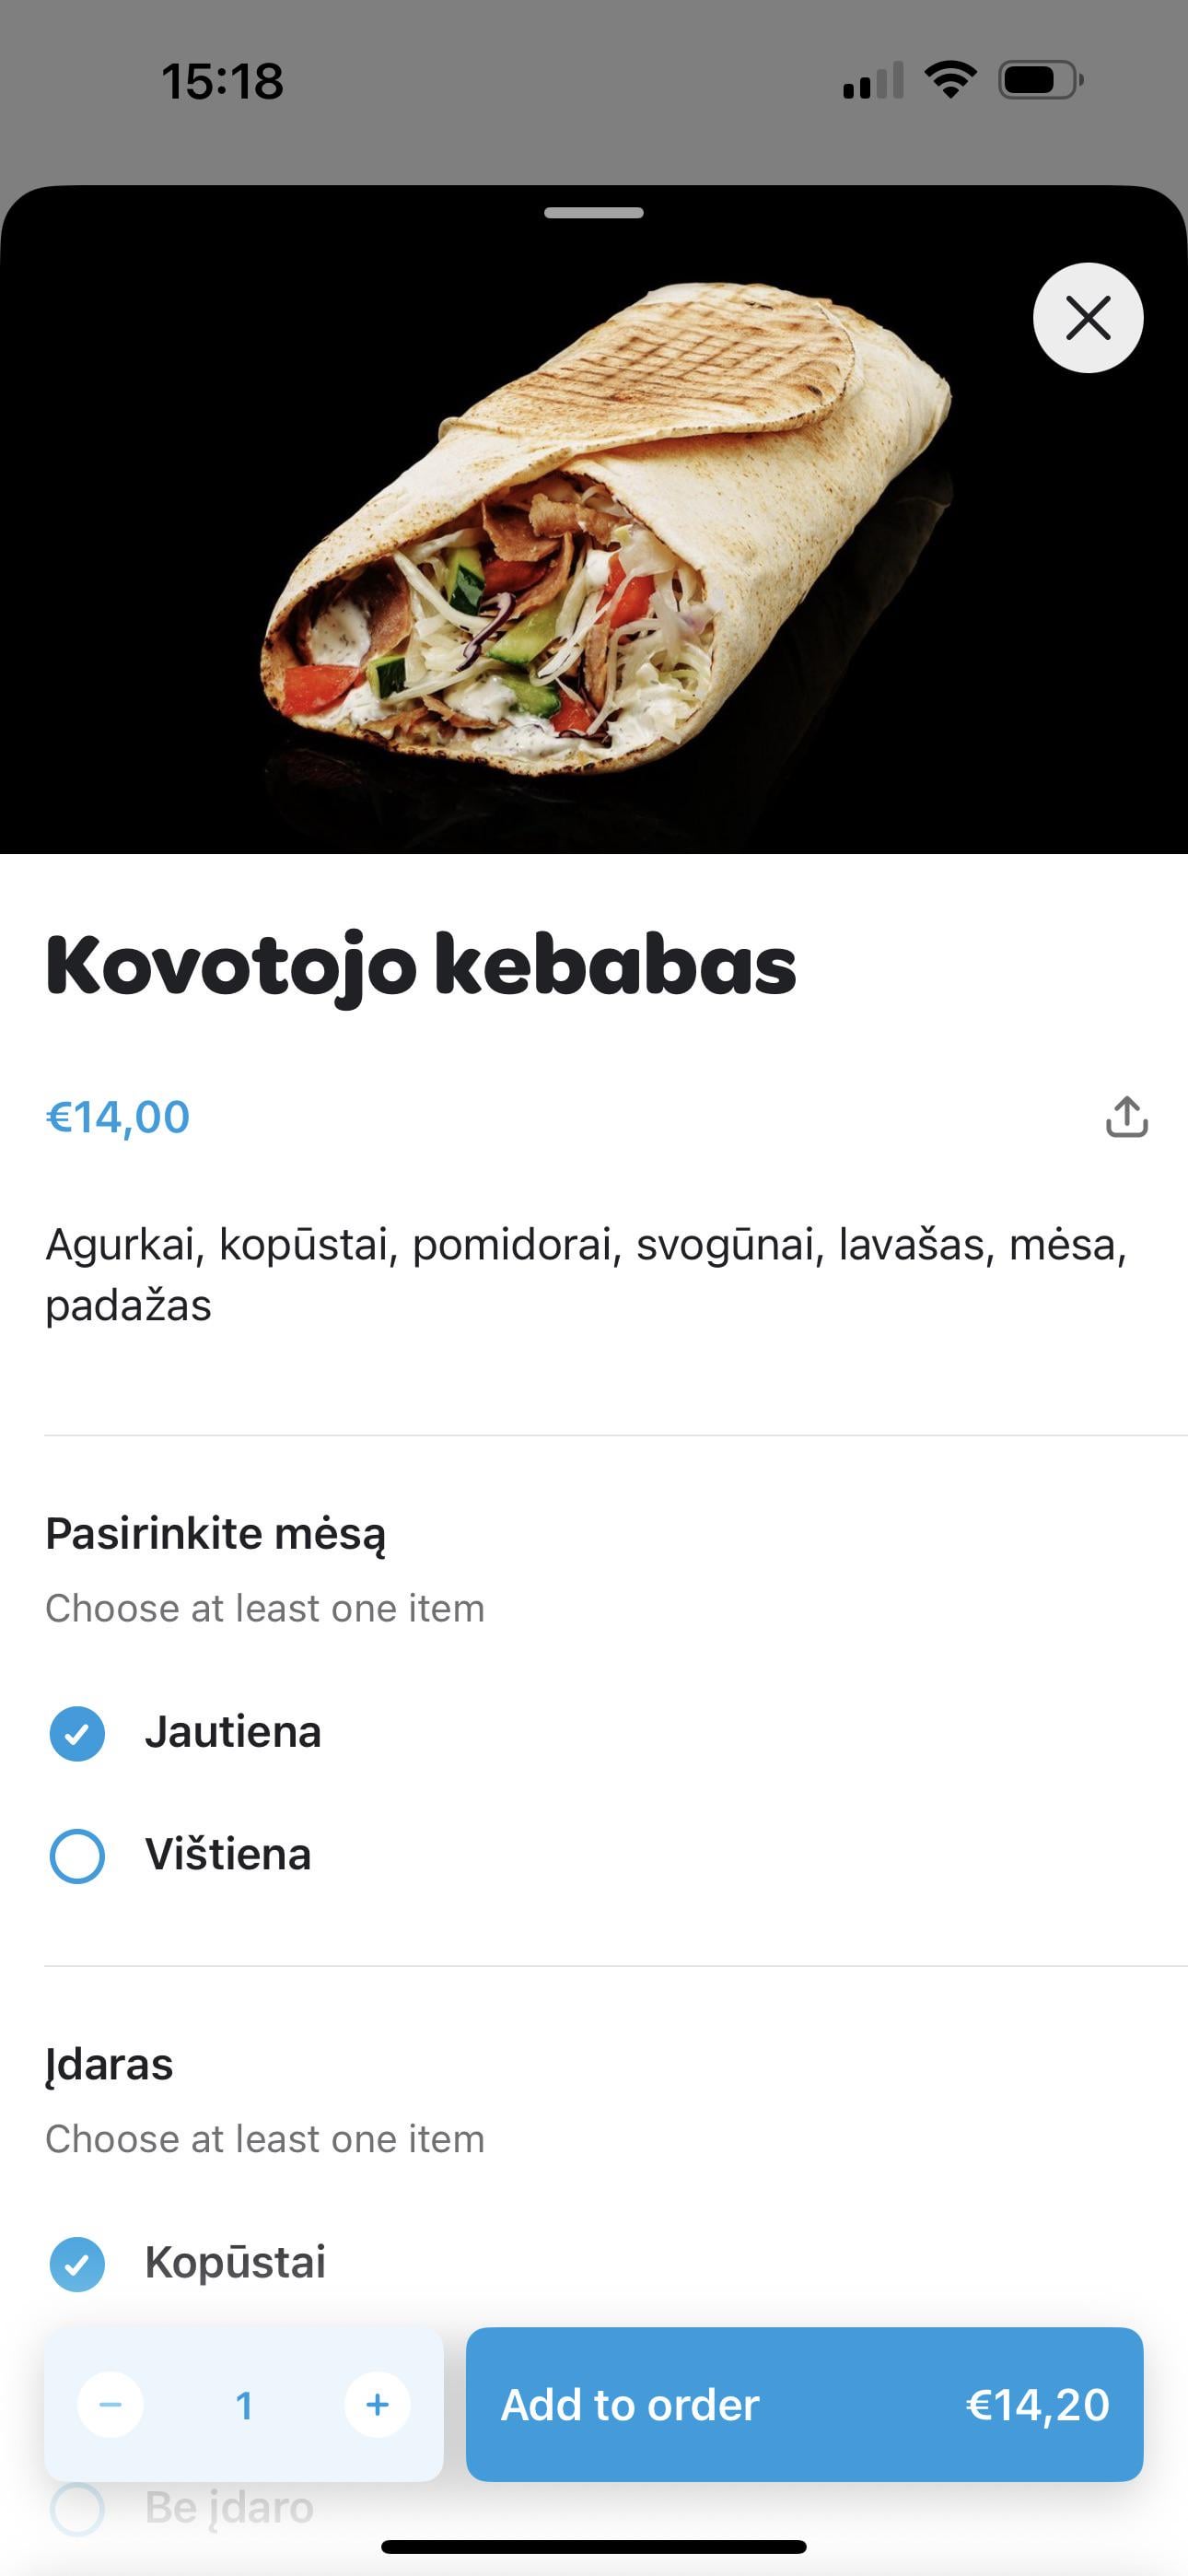This screenshot has width=1188, height=2576.
Task: Tap the Wi-Fi status bar icon
Action: click(950, 80)
